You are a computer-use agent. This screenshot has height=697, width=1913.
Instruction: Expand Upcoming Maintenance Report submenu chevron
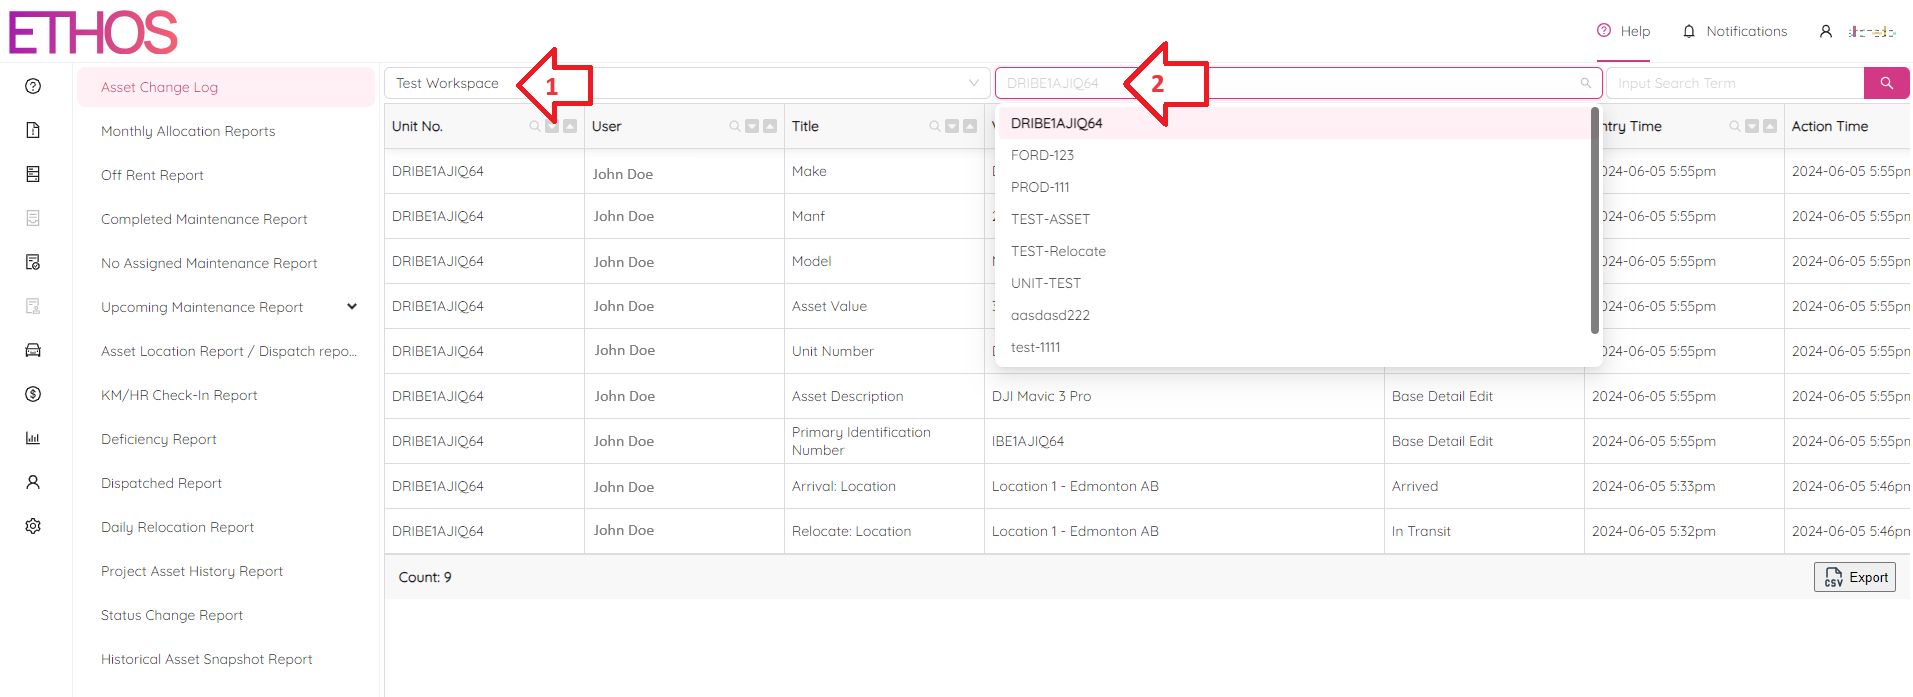(352, 307)
